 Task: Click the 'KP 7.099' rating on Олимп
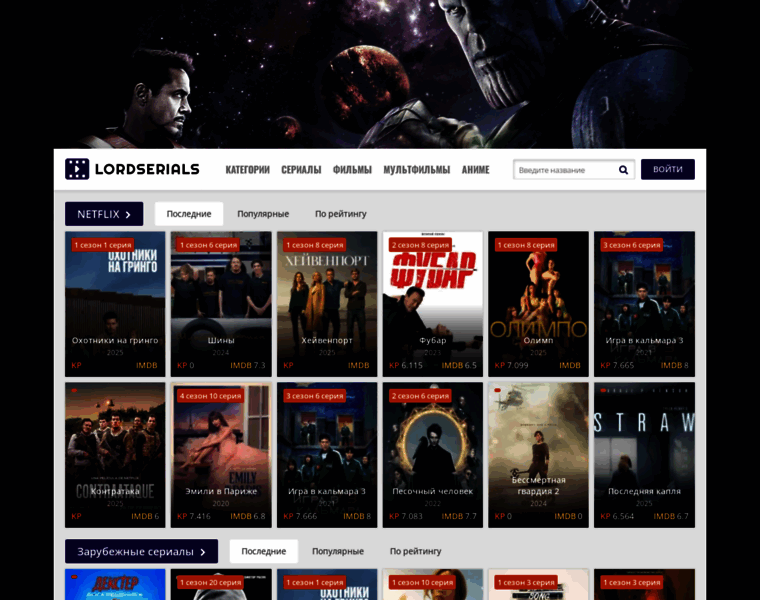(x=511, y=365)
